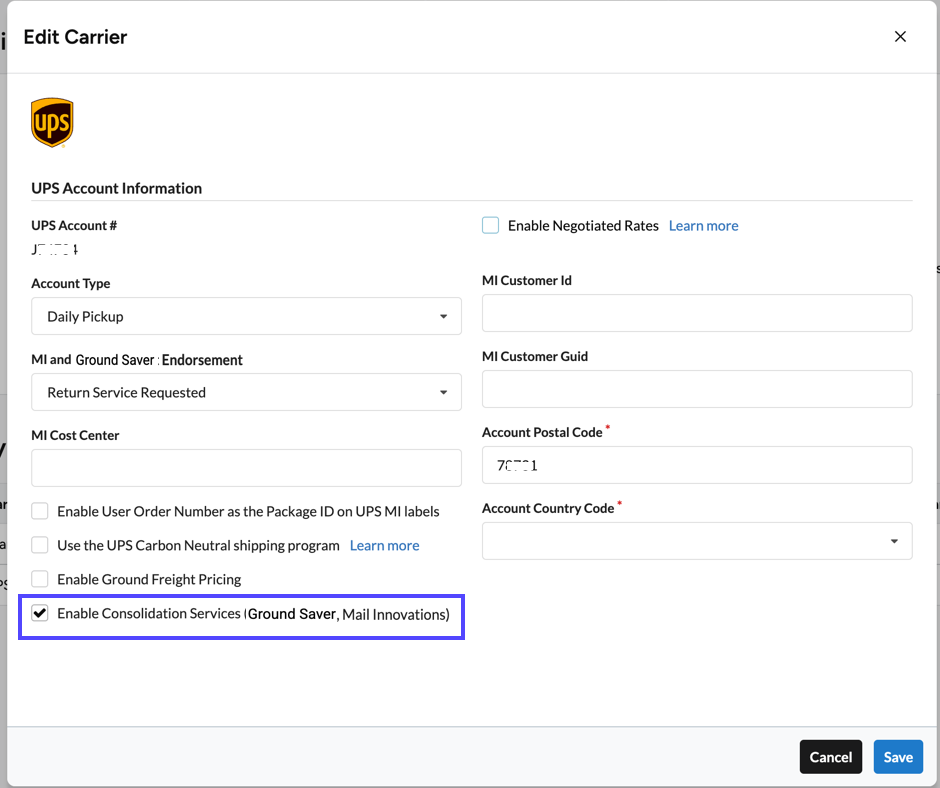Screen dimensions: 940x788
Task: Click the Account Country Code label
Action: tap(548, 509)
